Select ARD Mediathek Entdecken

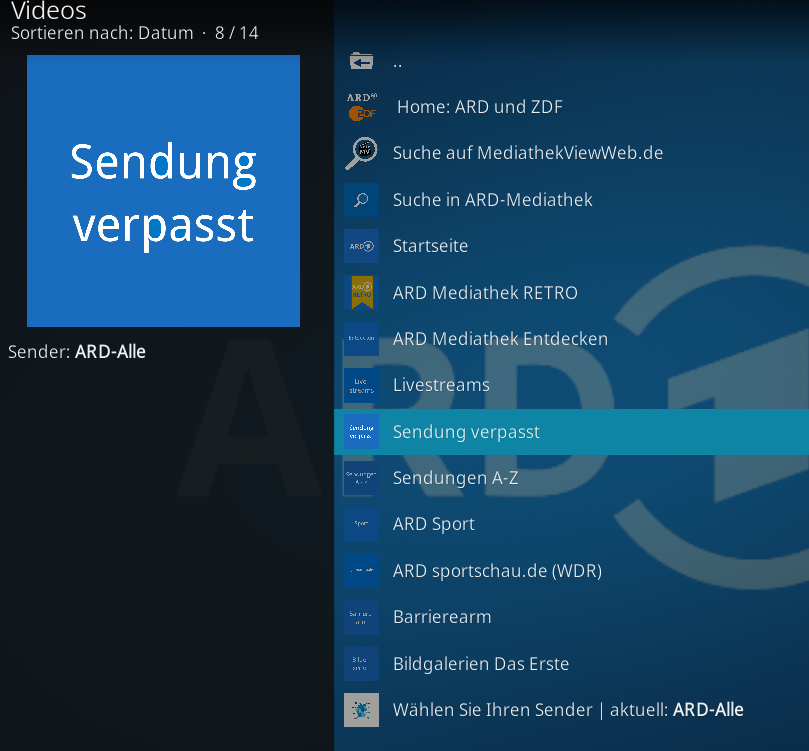point(571,339)
